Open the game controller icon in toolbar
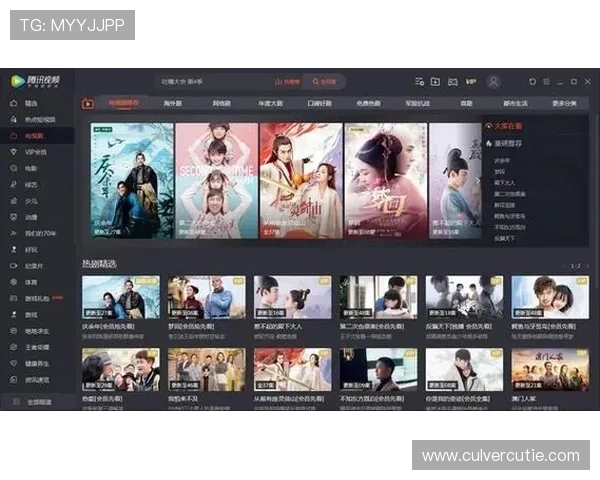This screenshot has height=480, width=600. coord(453,82)
